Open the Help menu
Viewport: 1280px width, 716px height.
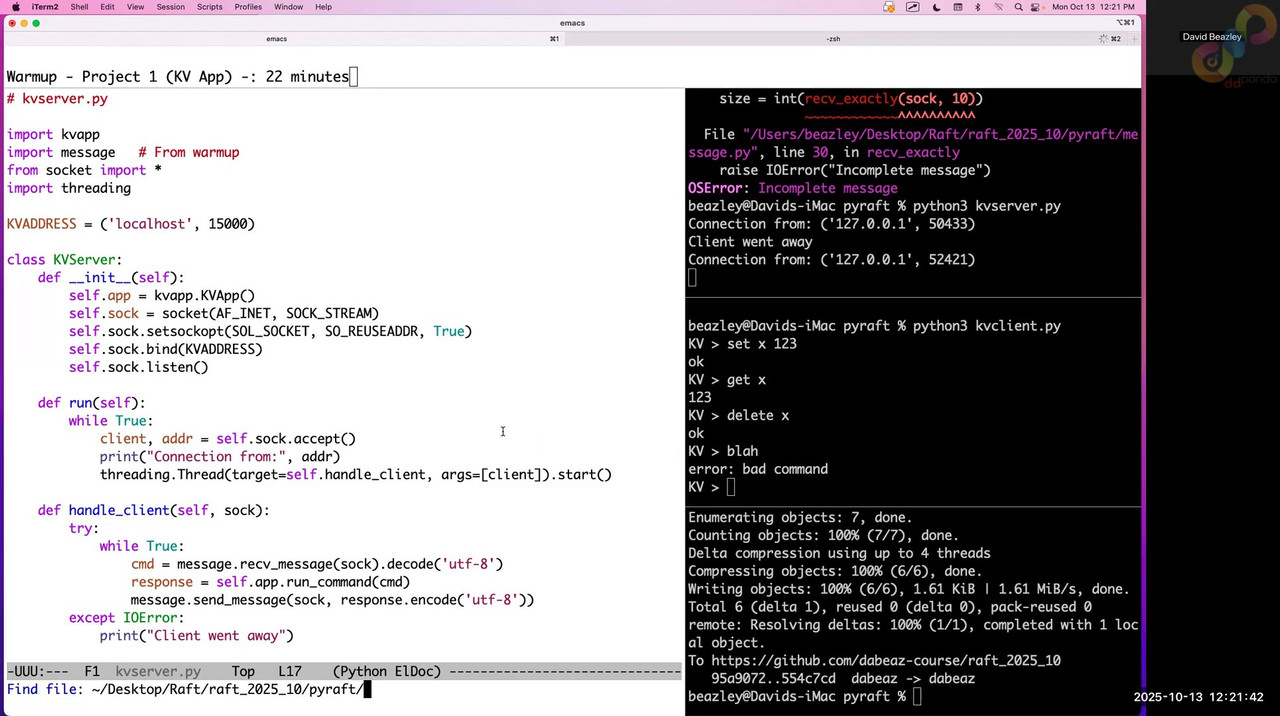[323, 7]
